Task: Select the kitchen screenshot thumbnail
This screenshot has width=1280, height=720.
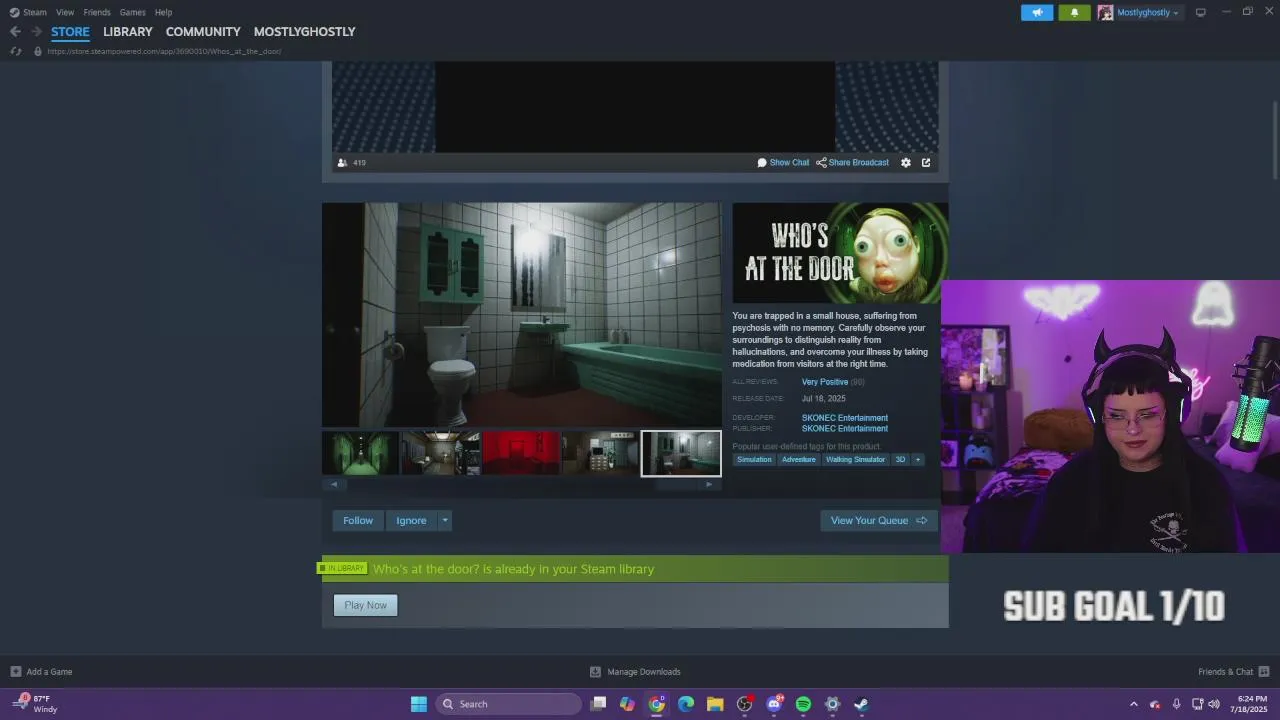Action: 441,454
